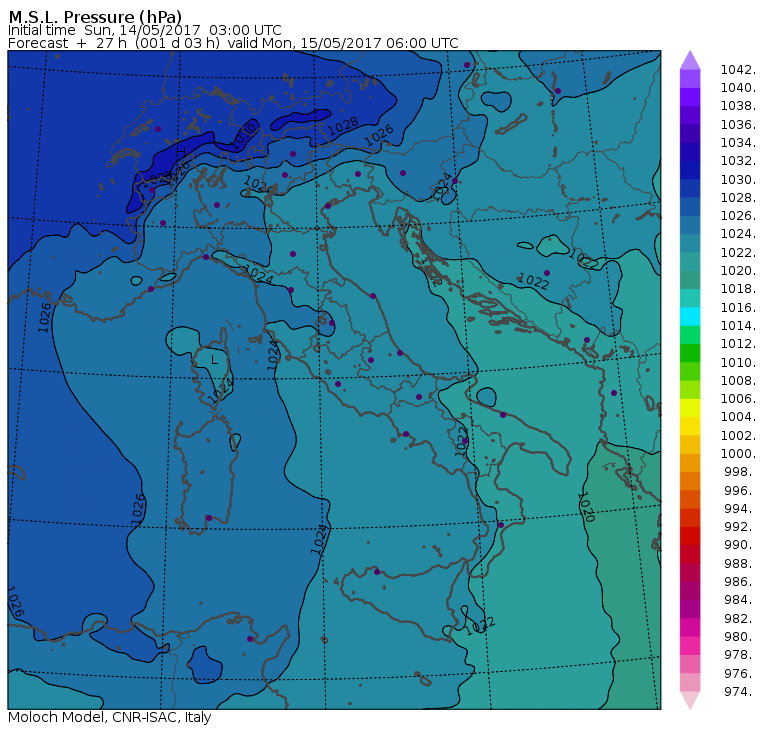Click the '1032.' legend value

pos(738,161)
